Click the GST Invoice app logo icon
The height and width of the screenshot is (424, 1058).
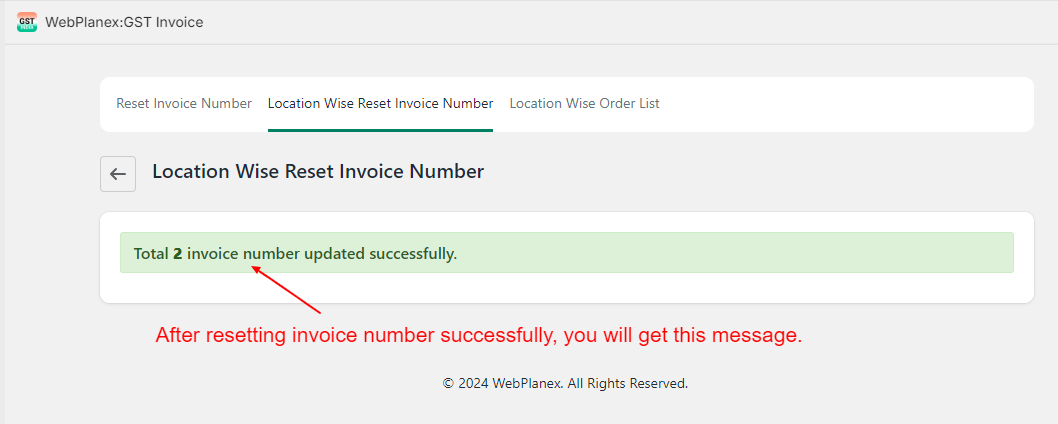click(27, 22)
